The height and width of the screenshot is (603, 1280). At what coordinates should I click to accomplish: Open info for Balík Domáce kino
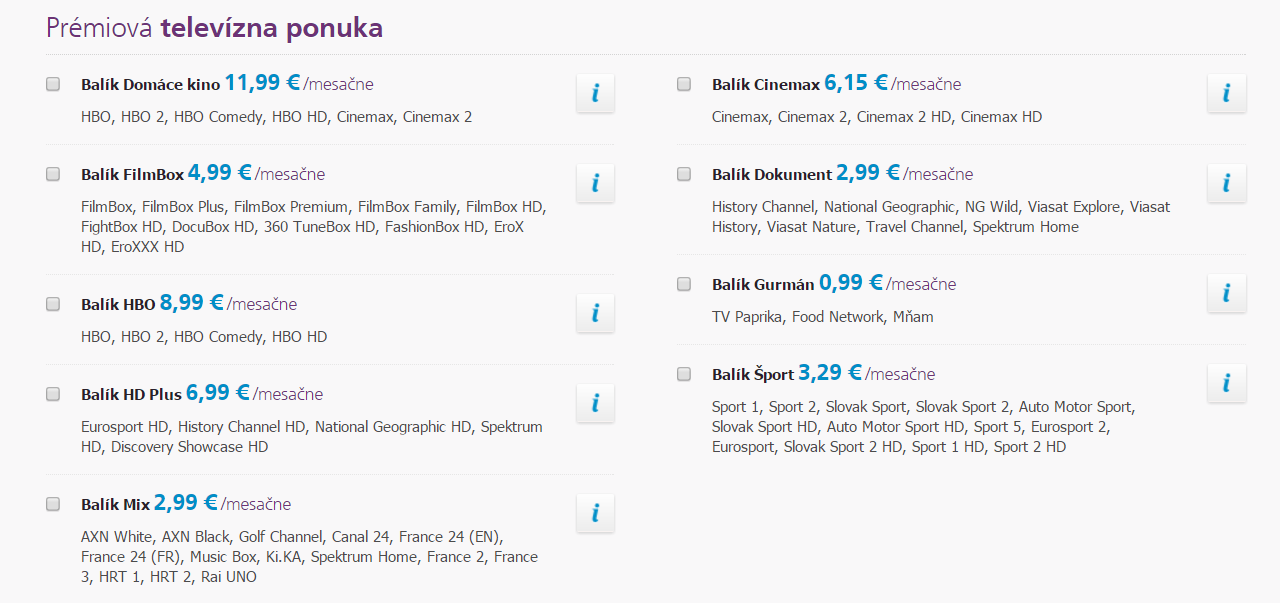[595, 93]
